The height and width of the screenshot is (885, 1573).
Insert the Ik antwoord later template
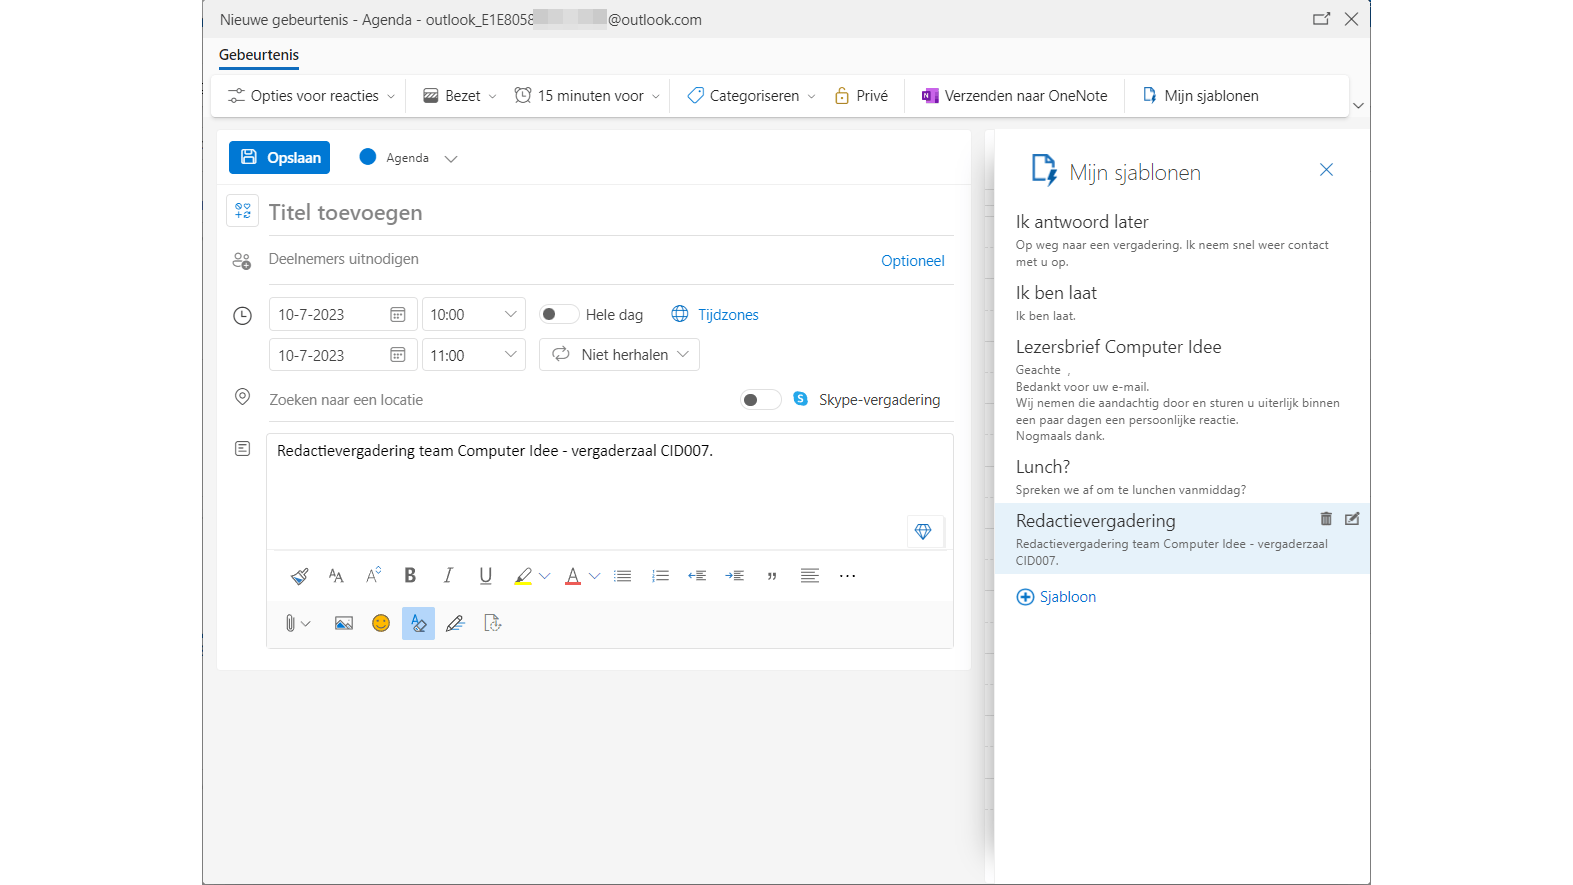pyautogui.click(x=1182, y=240)
